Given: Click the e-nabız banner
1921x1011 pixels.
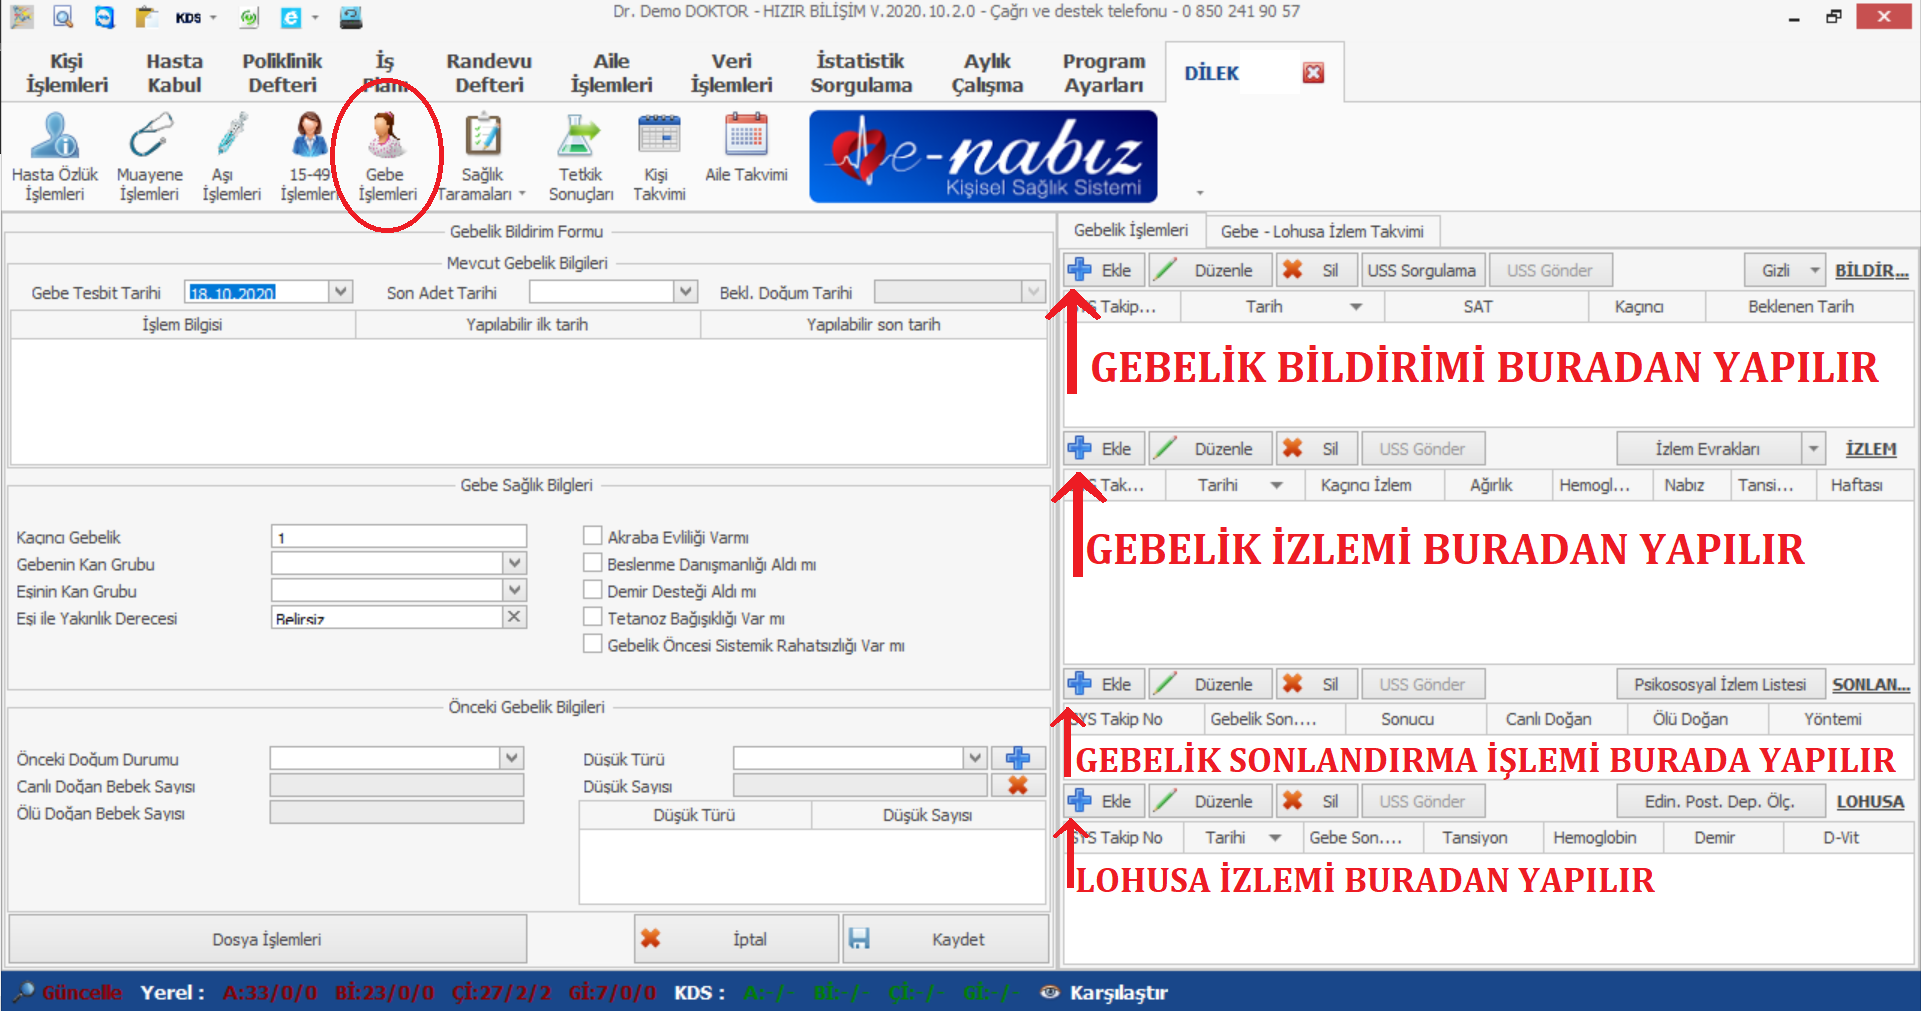Looking at the screenshot, I should 983,156.
